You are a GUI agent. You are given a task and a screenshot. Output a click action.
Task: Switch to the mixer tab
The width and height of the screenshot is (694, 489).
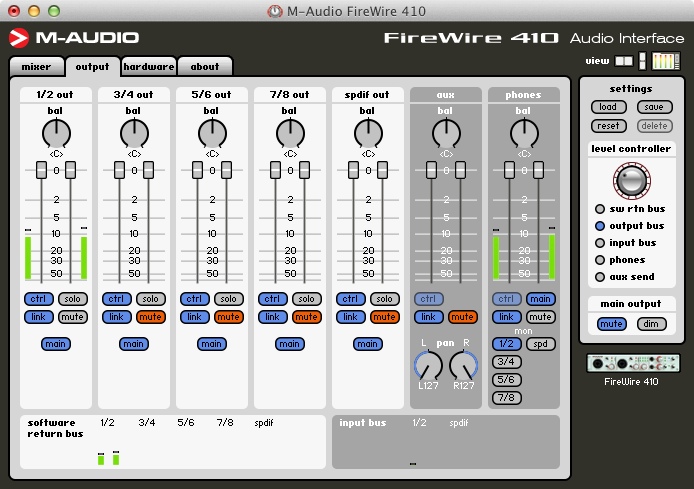[36, 67]
